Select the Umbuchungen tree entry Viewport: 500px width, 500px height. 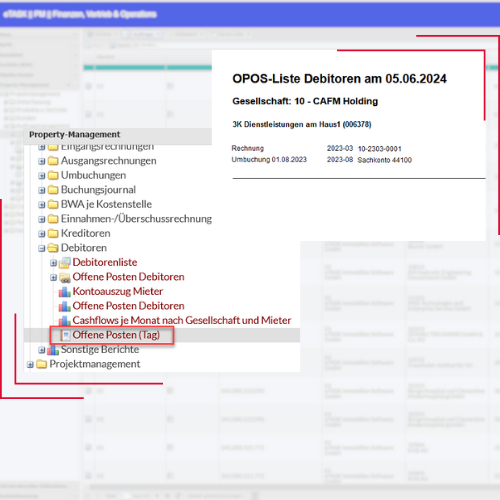click(x=93, y=175)
